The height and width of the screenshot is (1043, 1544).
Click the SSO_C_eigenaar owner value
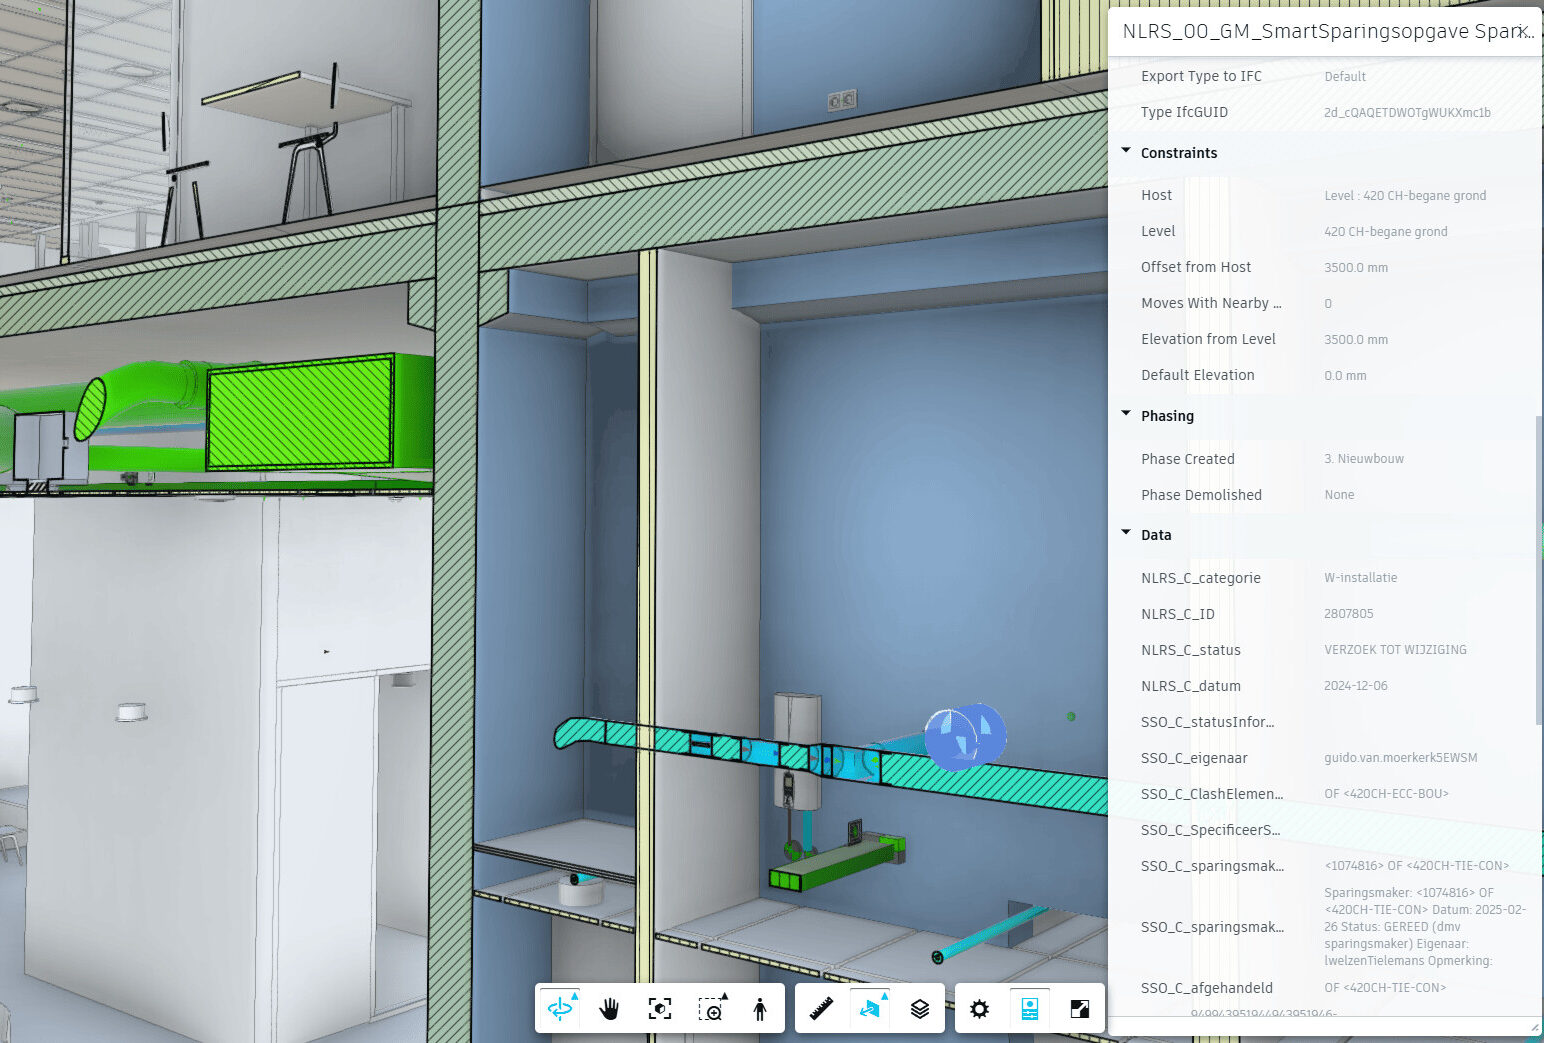coord(1400,757)
